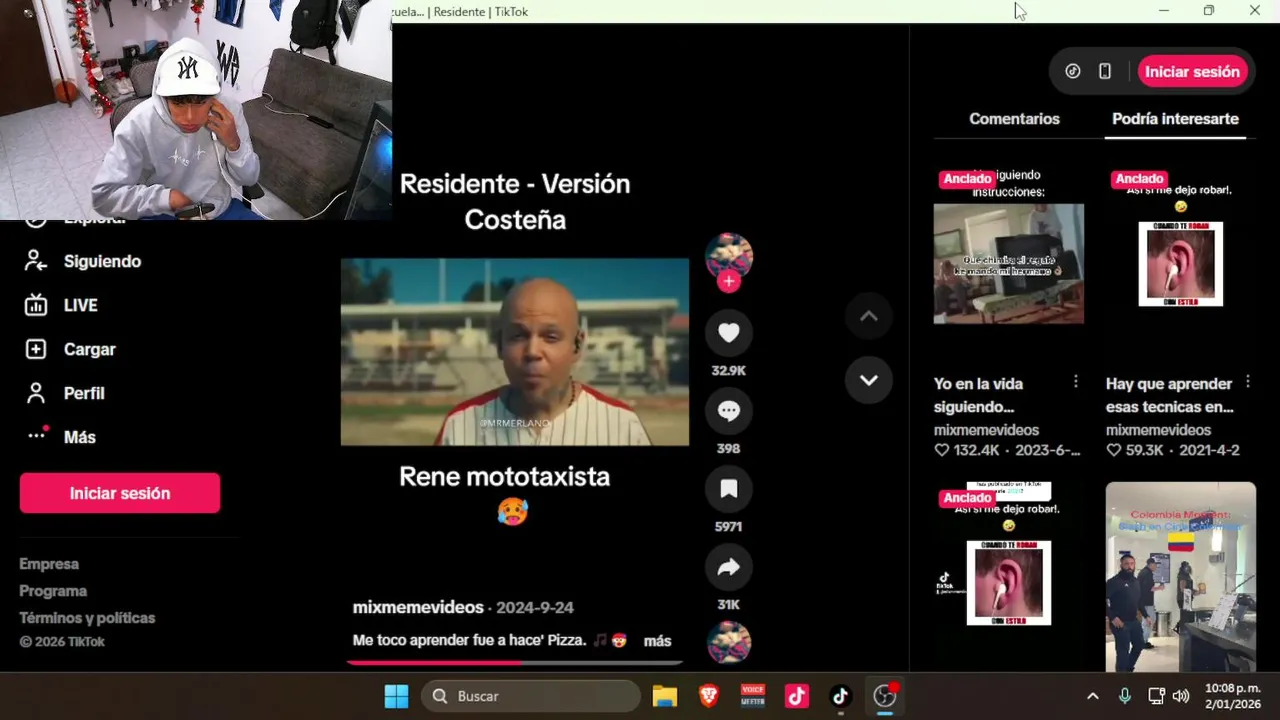Click the TikTok coins icon in top bar
Image resolution: width=1280 pixels, height=720 pixels.
pos(1073,71)
